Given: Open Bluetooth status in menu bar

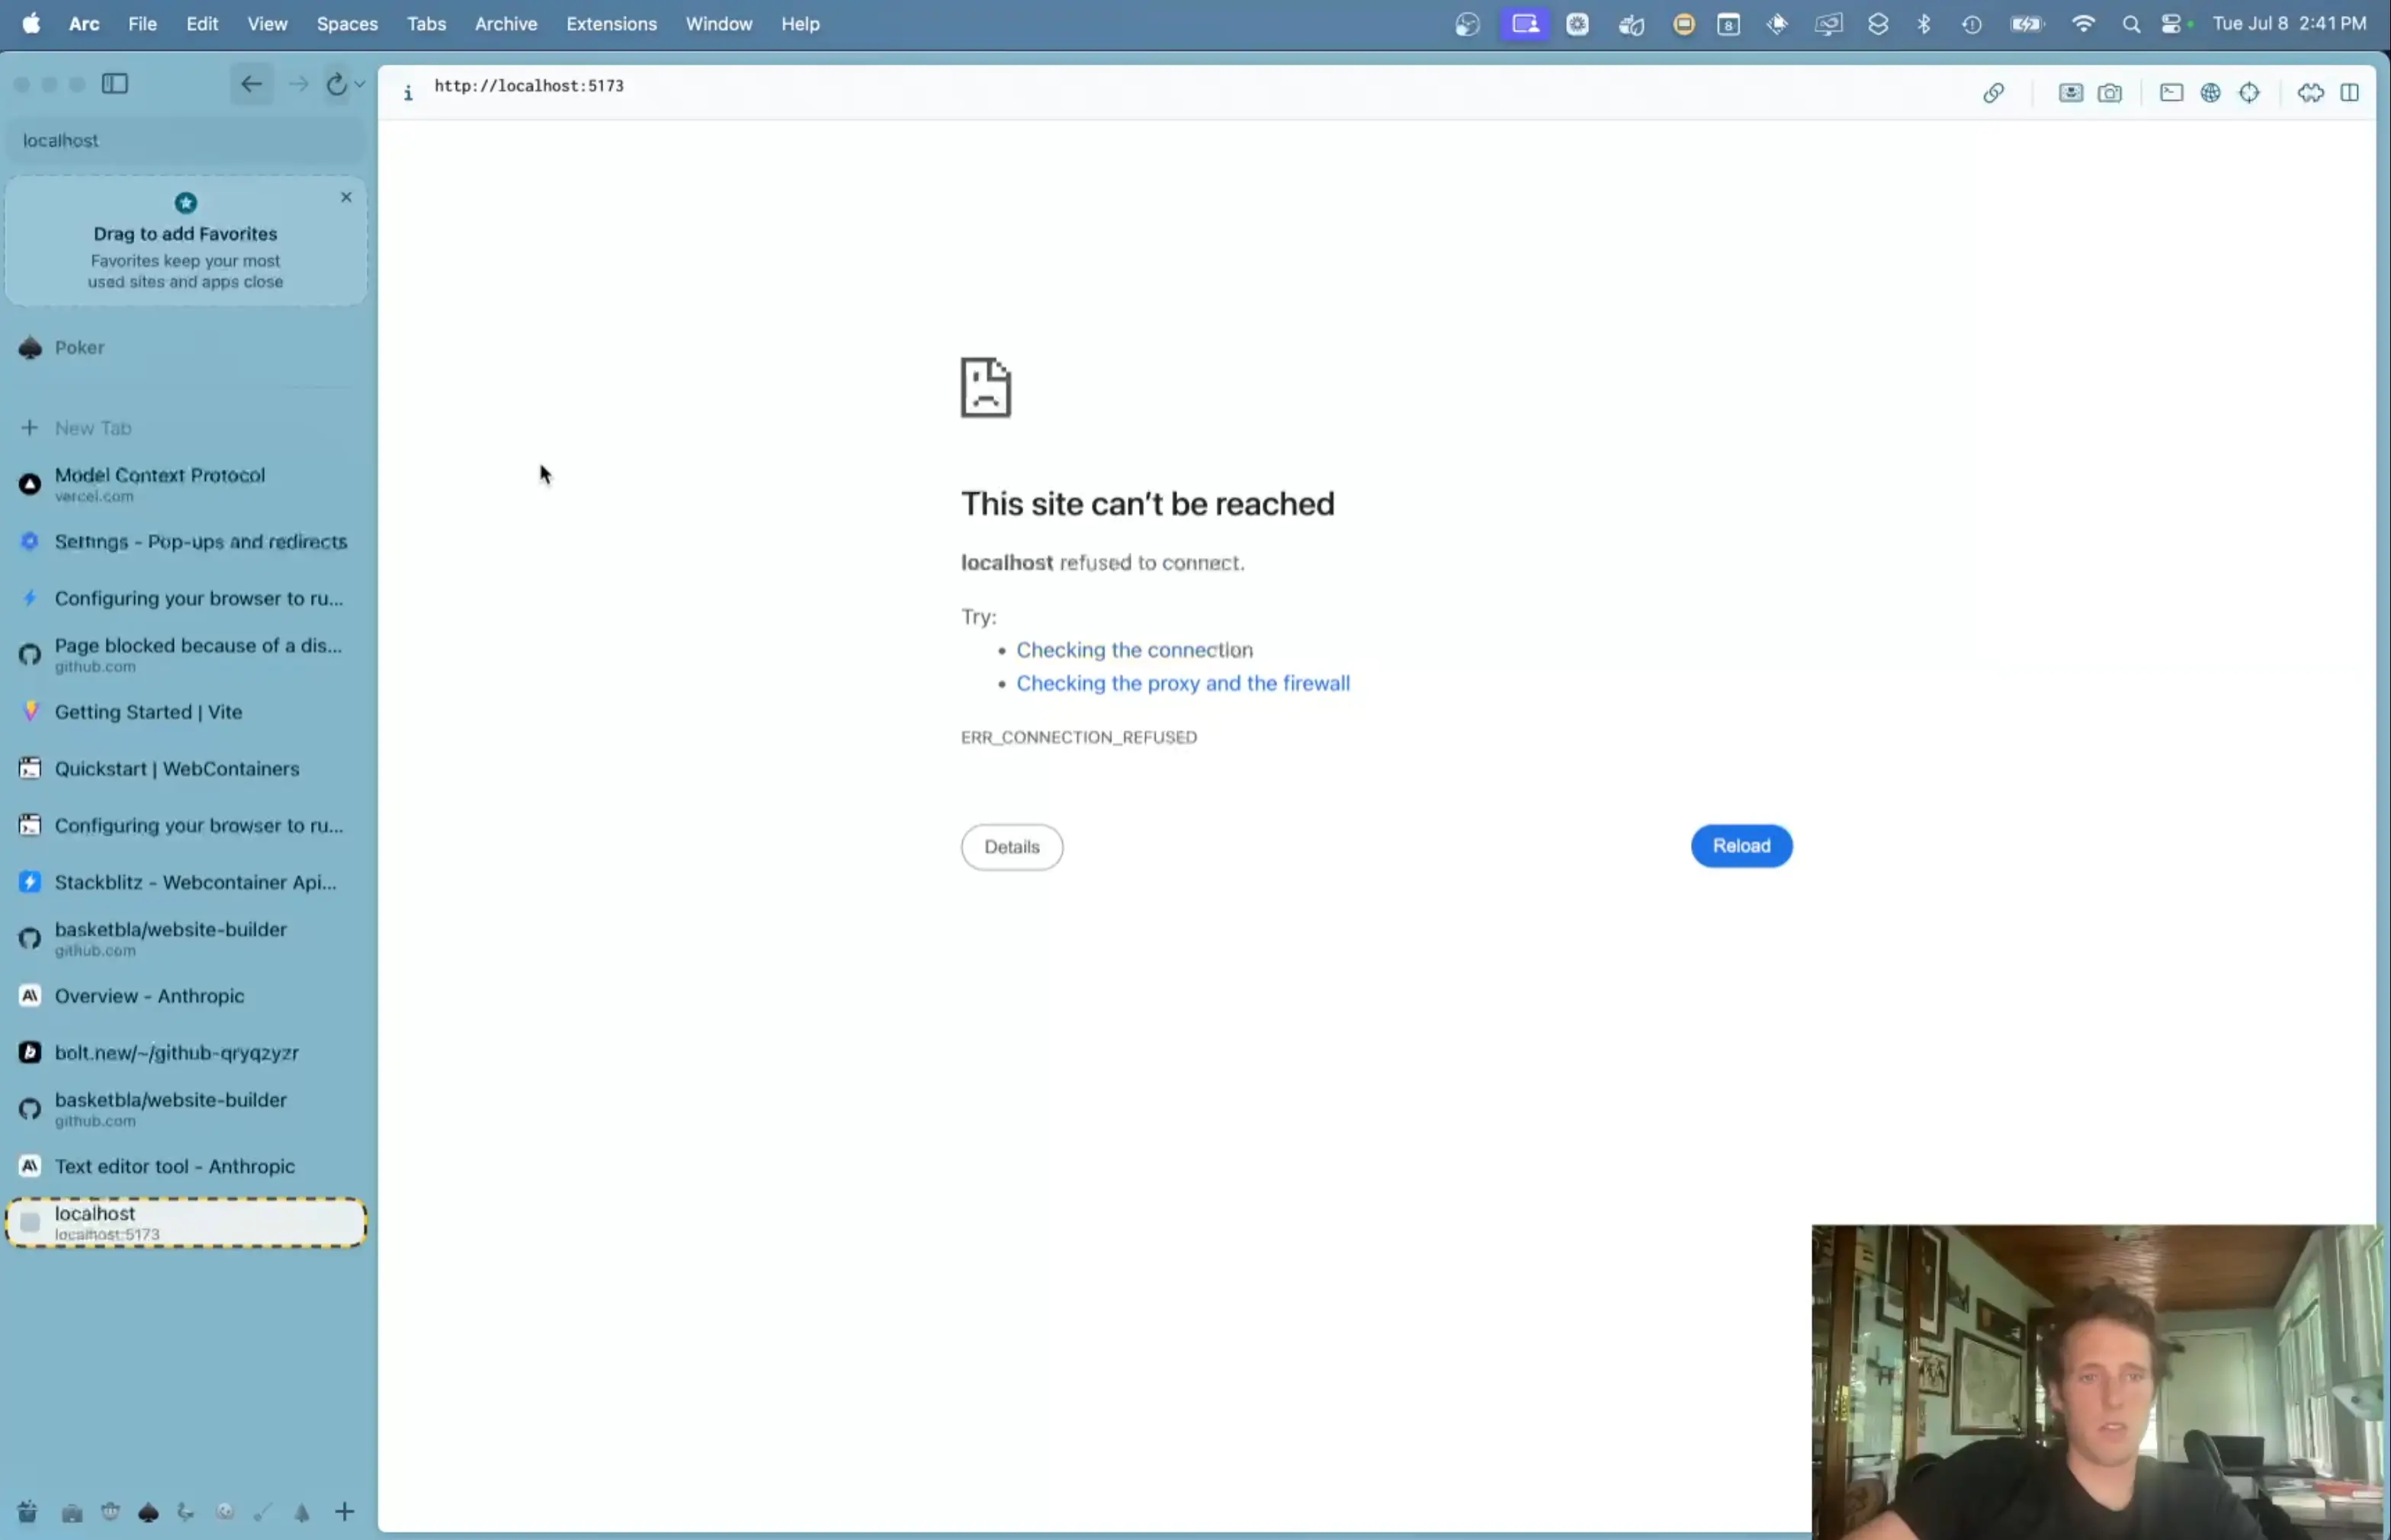Looking at the screenshot, I should 1923,24.
